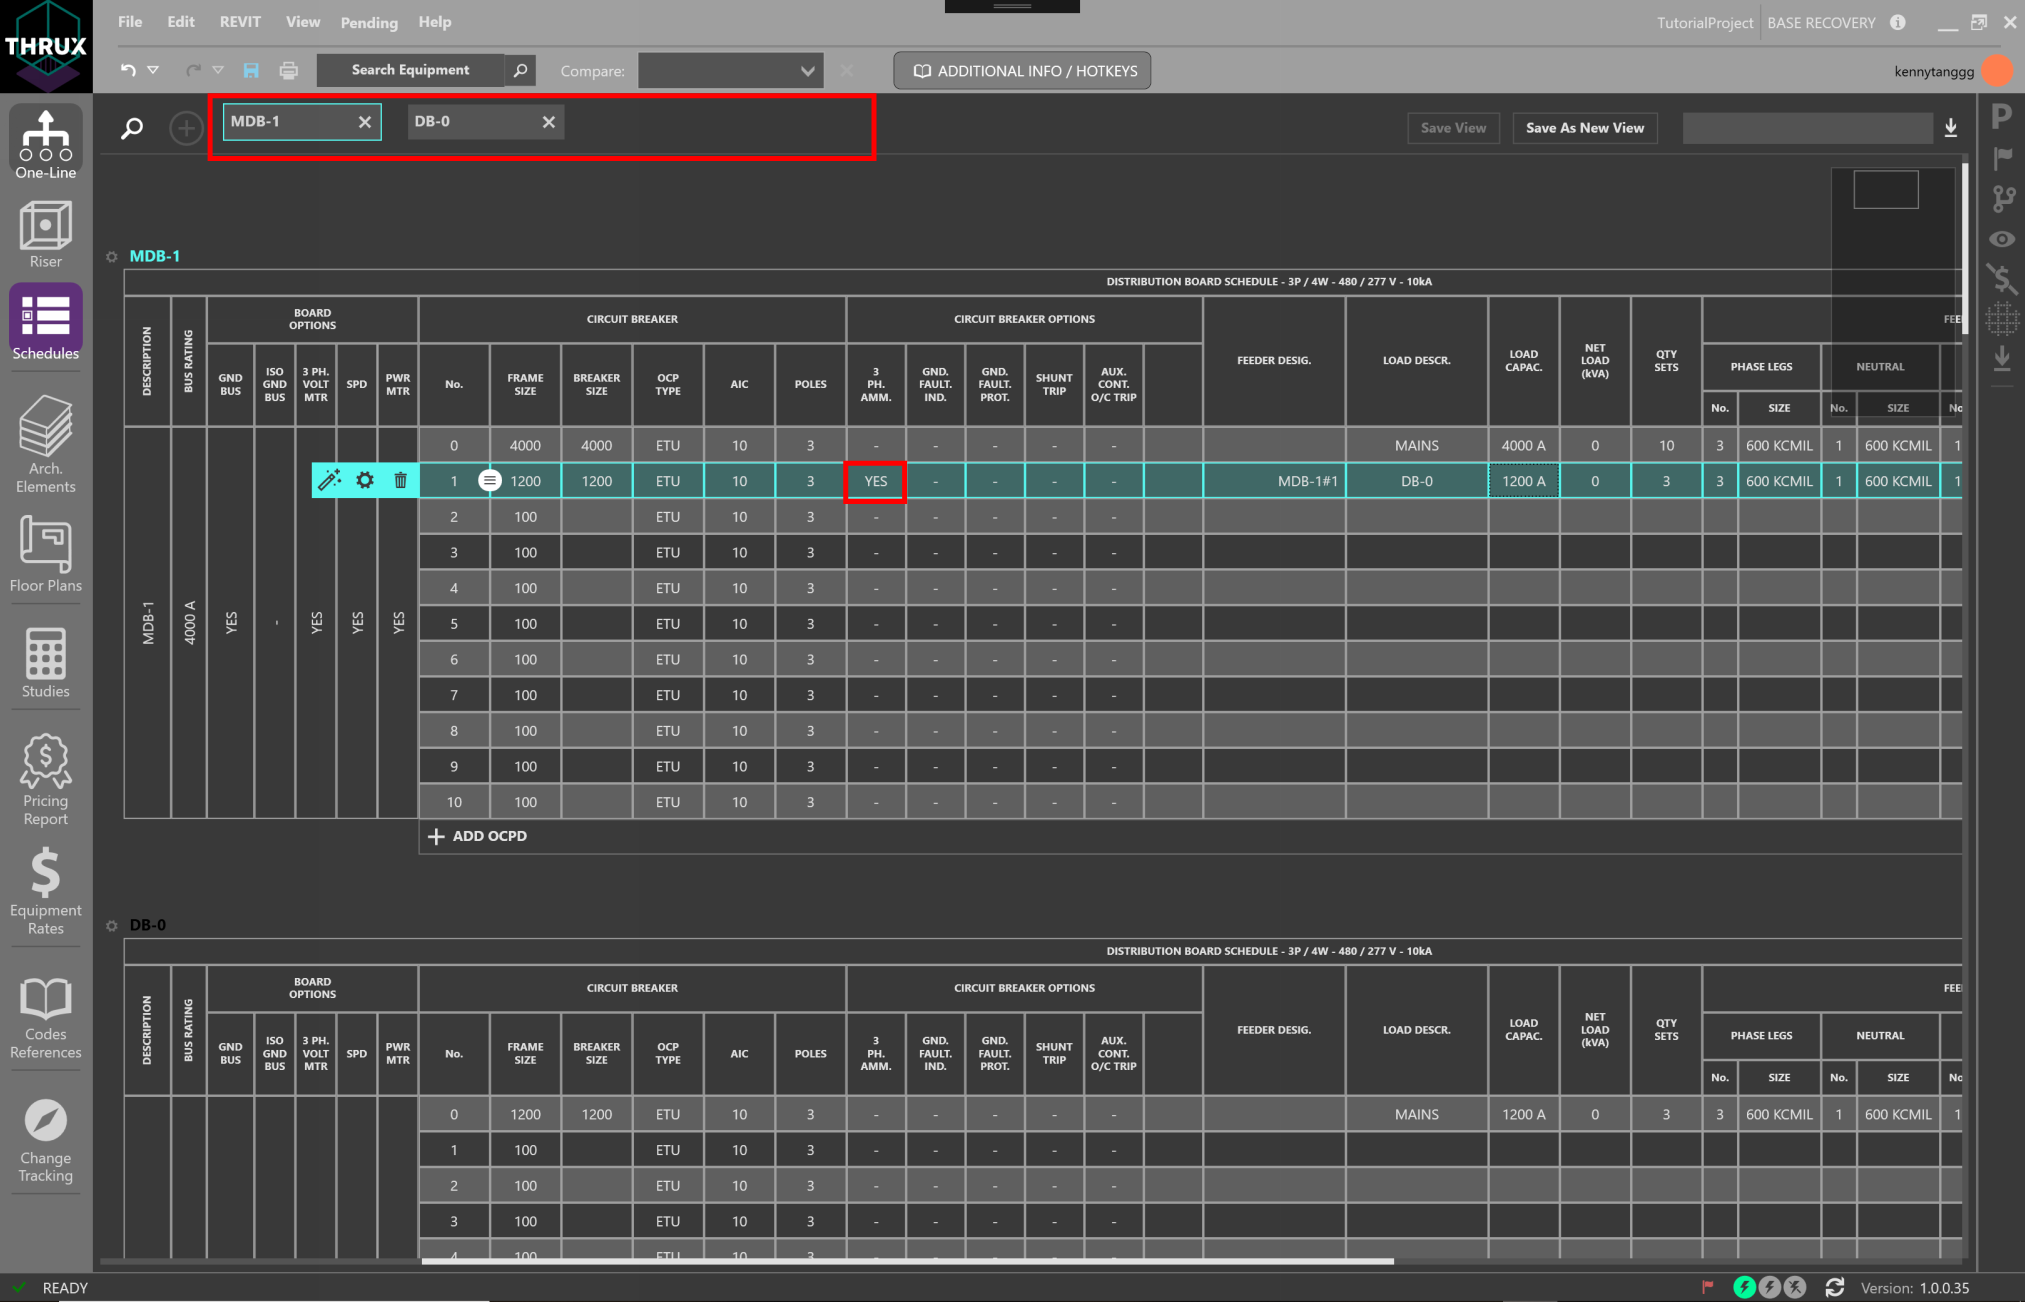Click ADDITIONAL INFO / HOTKEYS
Screen dimensions: 2025x1302
tap(1021, 70)
